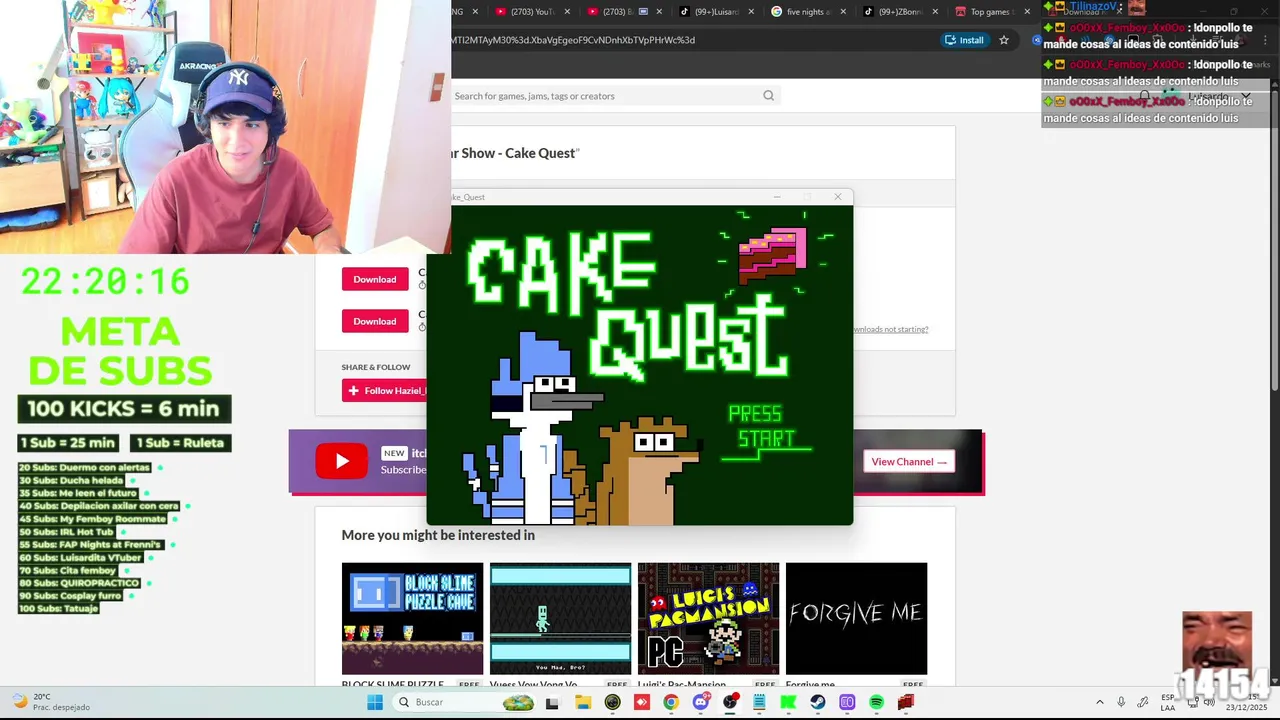Click the 'downloads not starting?' link

click(x=890, y=329)
